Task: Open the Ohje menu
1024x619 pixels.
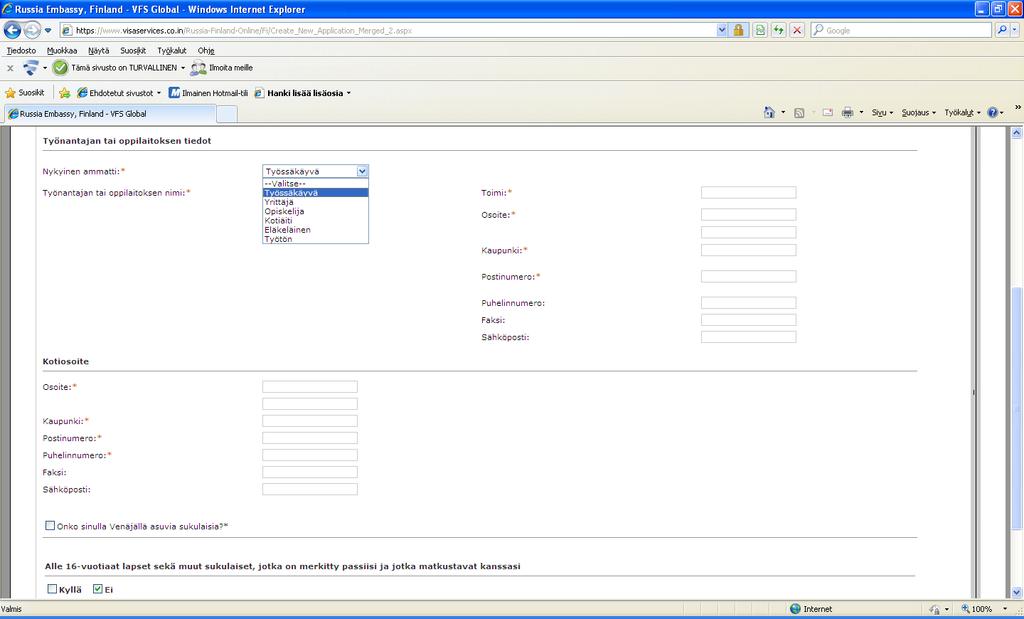Action: 206,50
